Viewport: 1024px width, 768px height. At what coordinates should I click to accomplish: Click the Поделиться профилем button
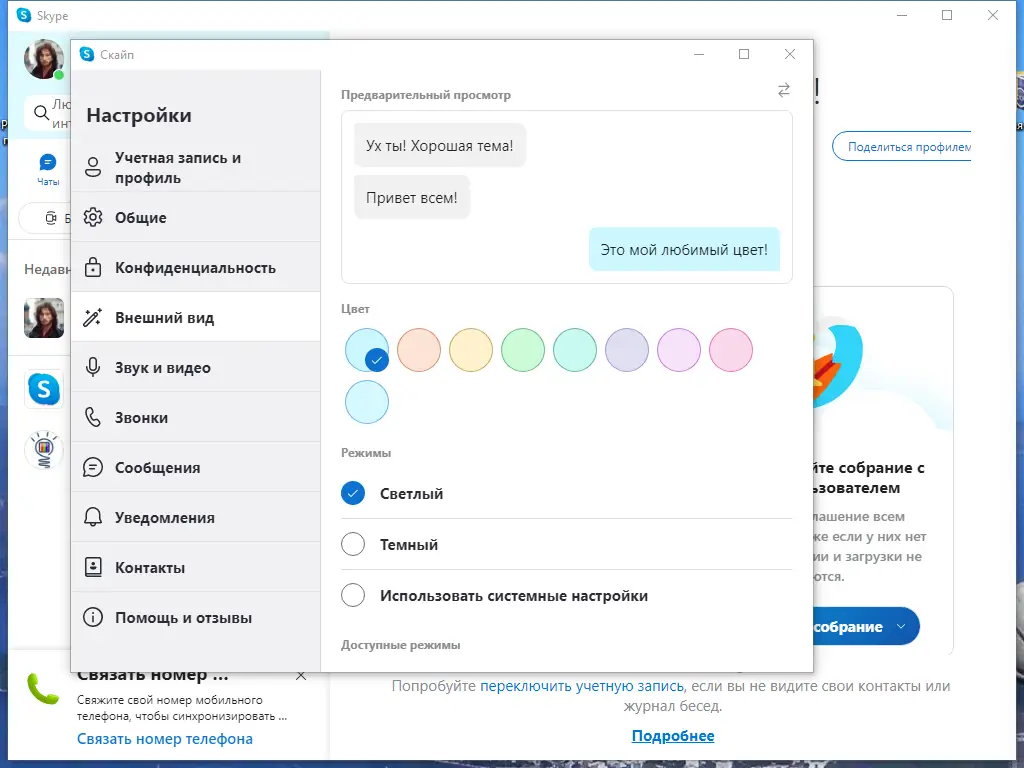[x=902, y=147]
